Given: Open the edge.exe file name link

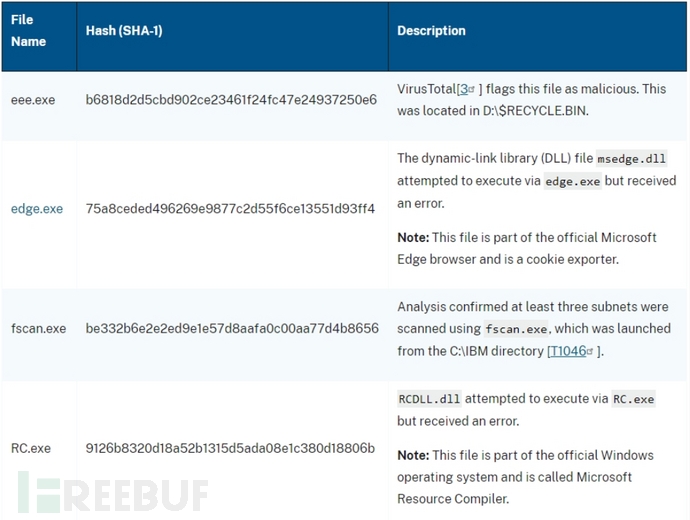Looking at the screenshot, I should click(x=37, y=209).
